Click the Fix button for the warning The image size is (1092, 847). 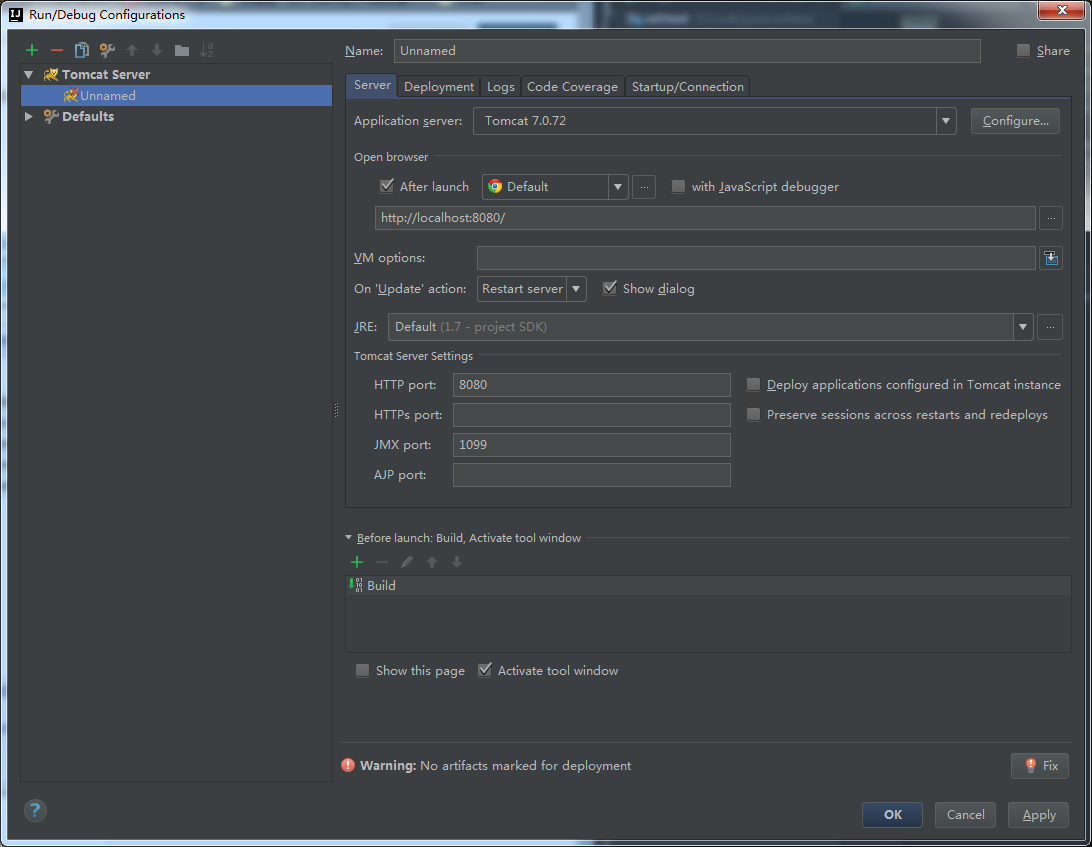[x=1040, y=766]
